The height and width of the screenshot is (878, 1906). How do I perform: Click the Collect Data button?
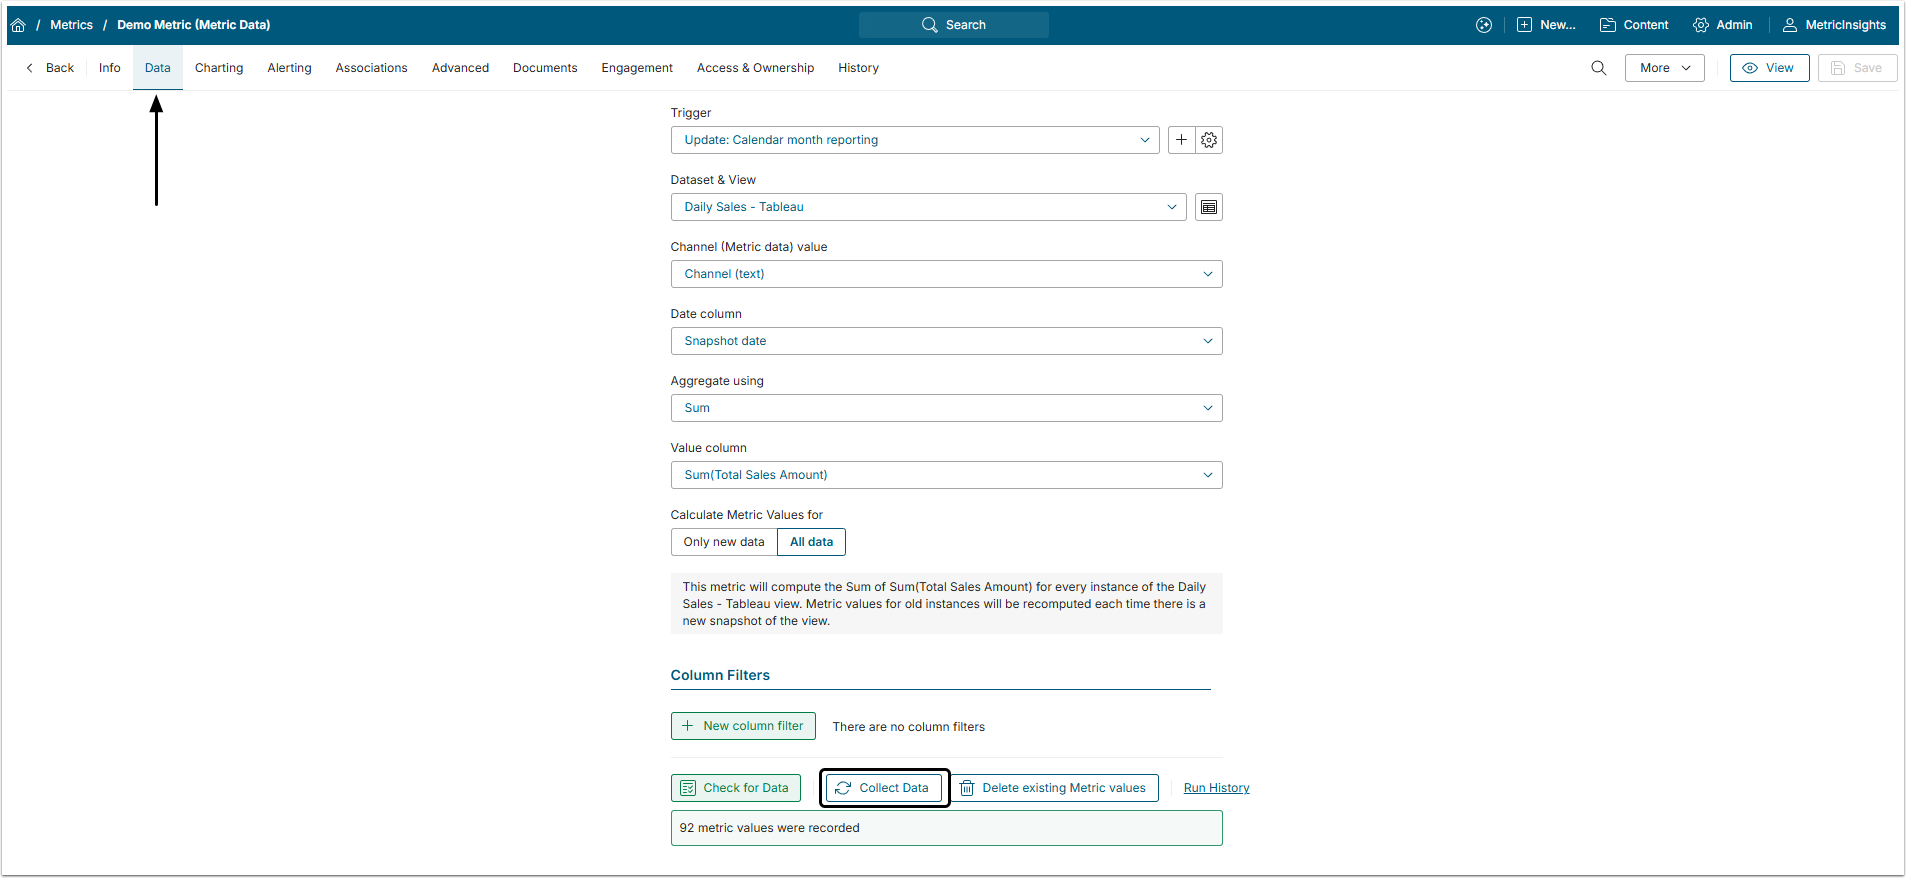pyautogui.click(x=884, y=788)
